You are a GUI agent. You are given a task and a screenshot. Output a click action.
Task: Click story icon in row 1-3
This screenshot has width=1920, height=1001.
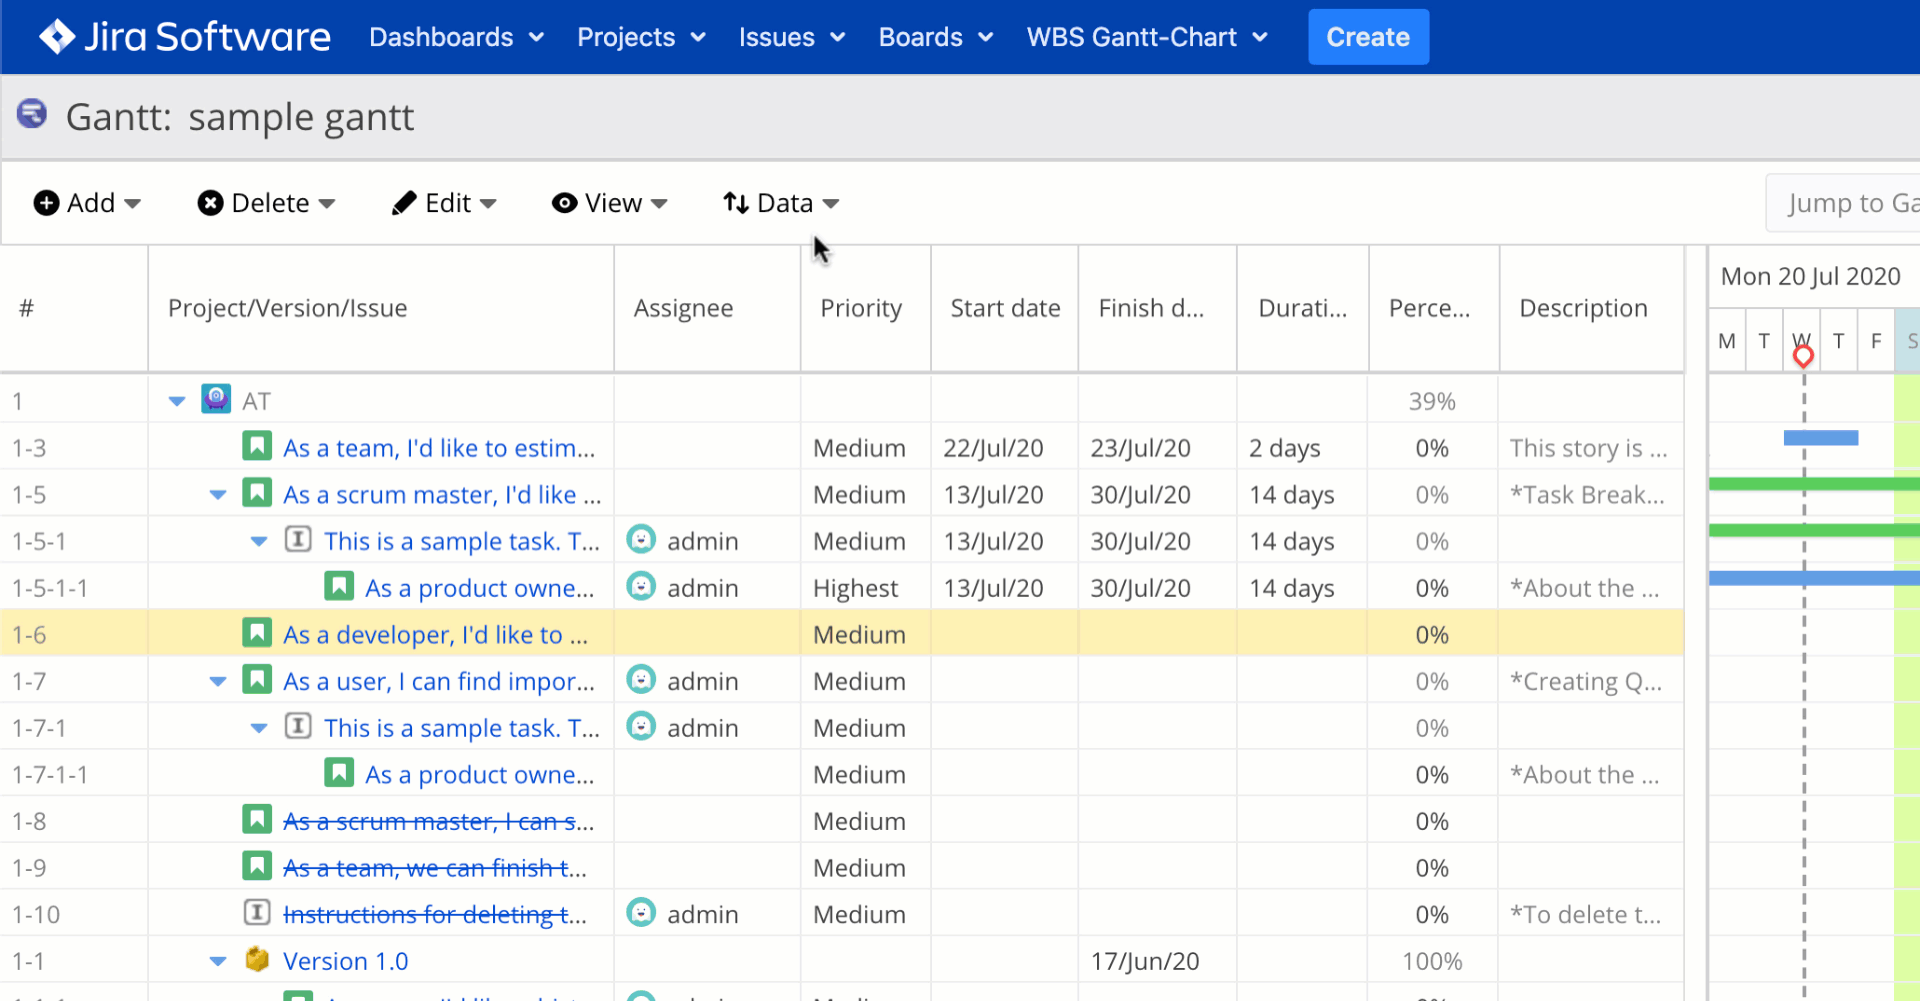(257, 446)
